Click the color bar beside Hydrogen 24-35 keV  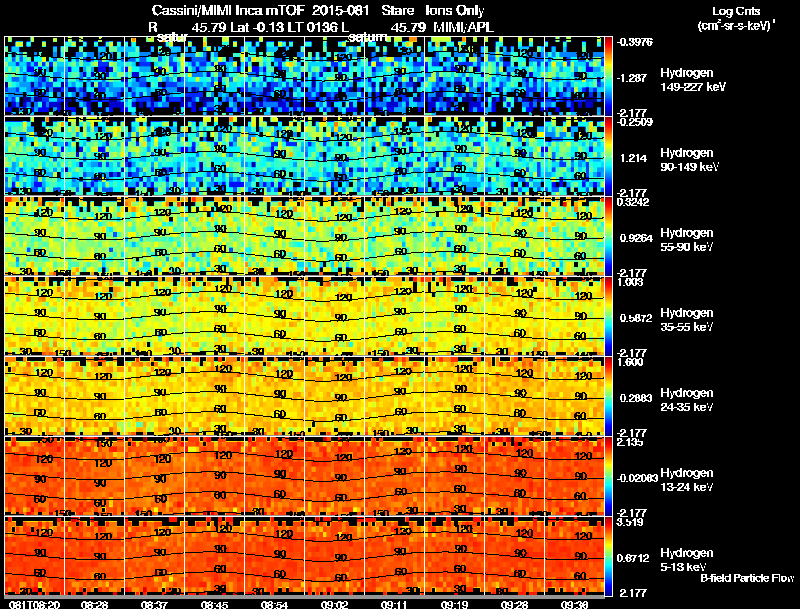point(608,396)
